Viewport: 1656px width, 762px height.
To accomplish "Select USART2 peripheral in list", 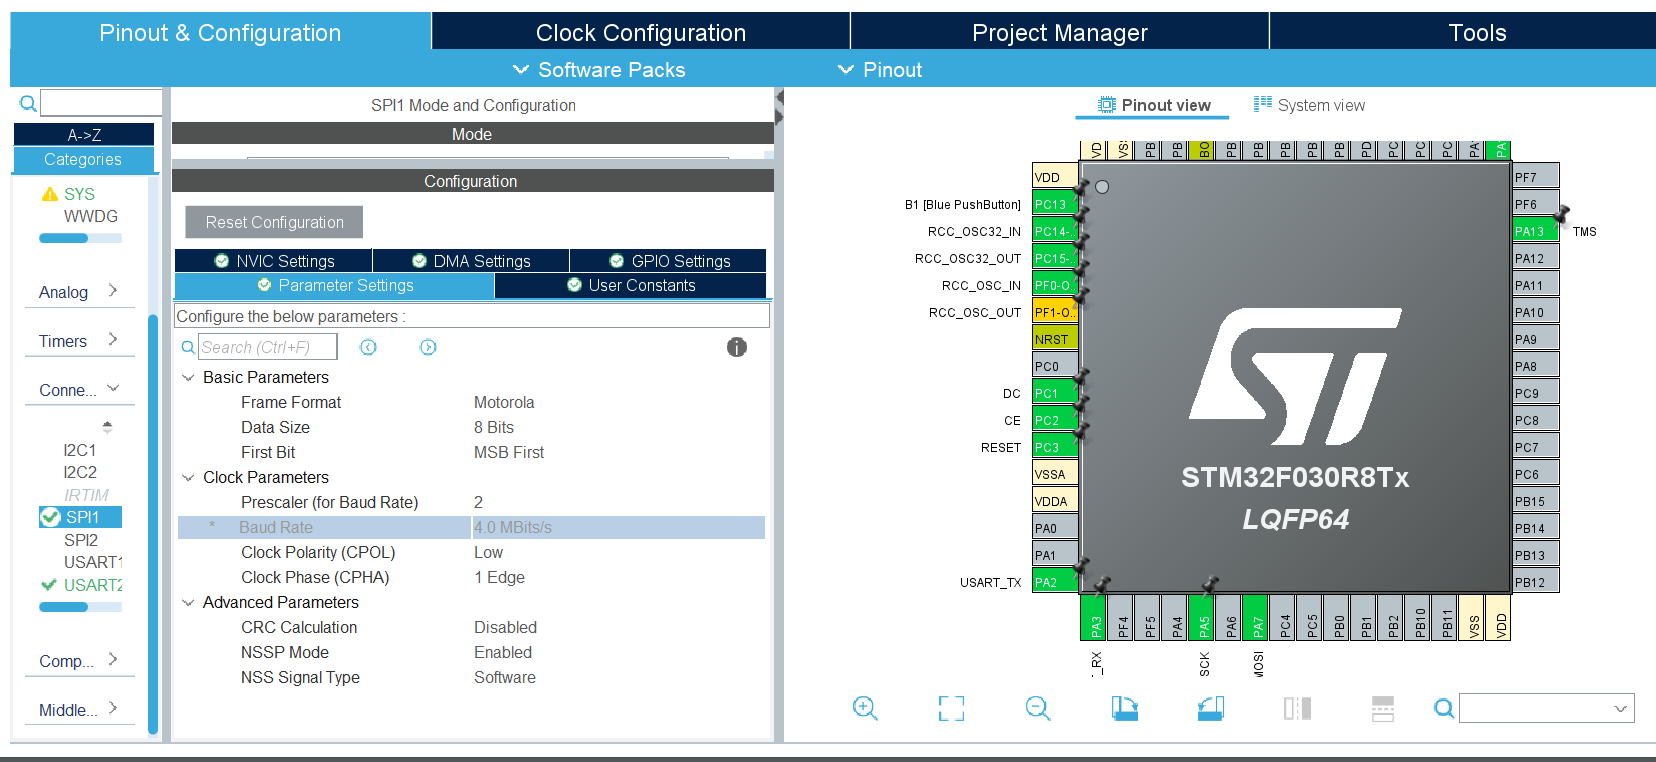I will tap(92, 585).
